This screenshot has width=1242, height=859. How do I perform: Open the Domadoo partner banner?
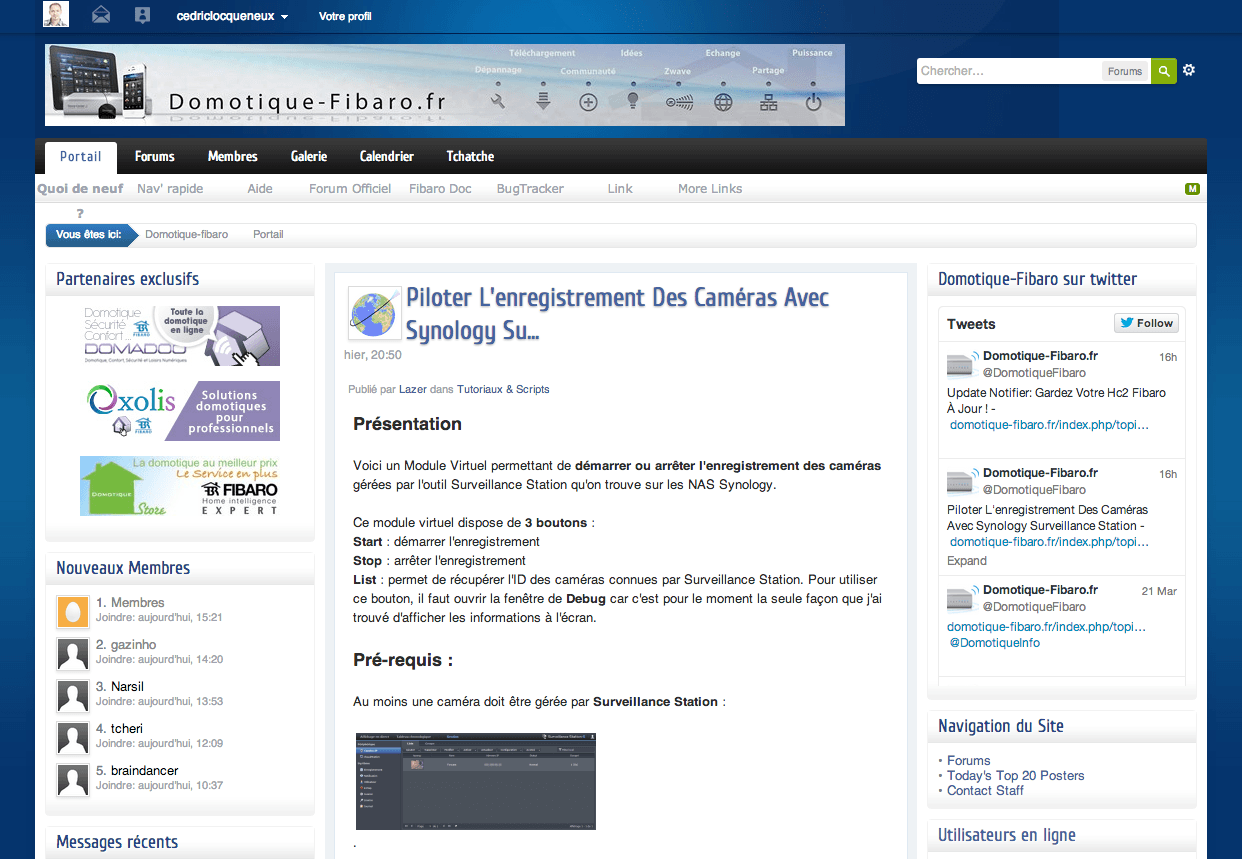[x=180, y=336]
